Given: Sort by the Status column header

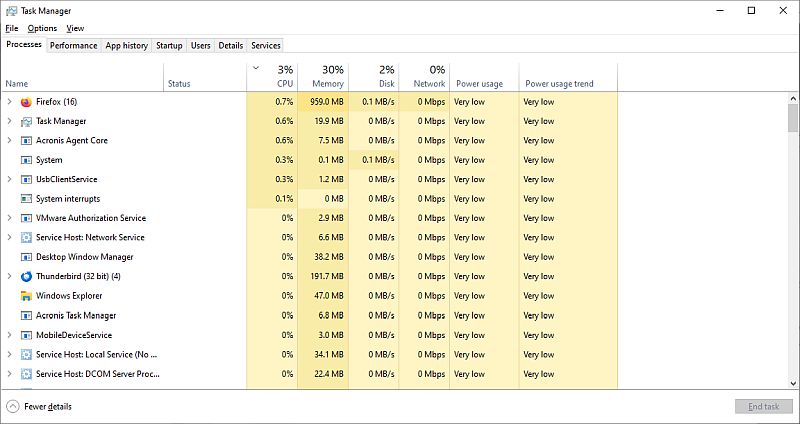Looking at the screenshot, I should (x=205, y=78).
